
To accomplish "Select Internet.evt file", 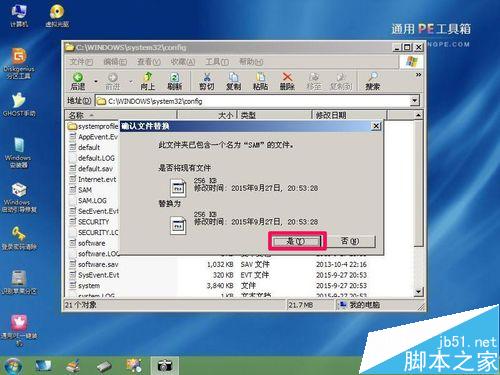I will [93, 179].
